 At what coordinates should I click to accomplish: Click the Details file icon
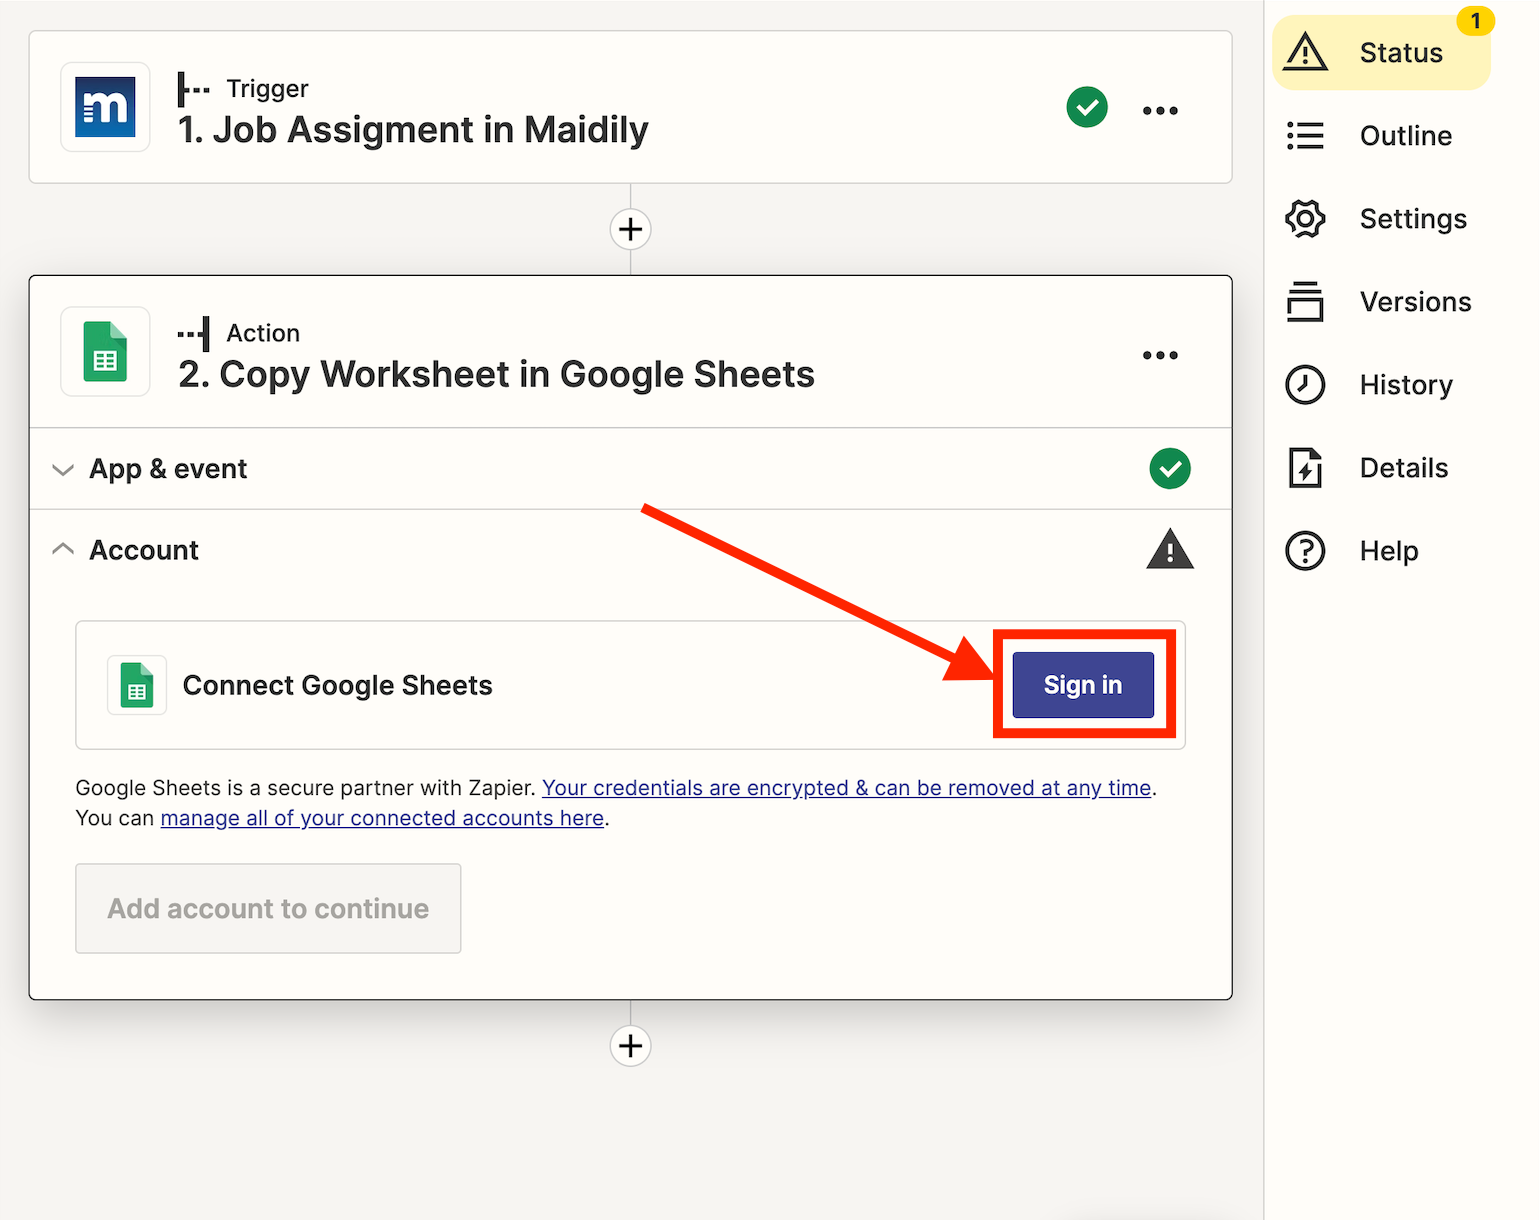(x=1306, y=467)
